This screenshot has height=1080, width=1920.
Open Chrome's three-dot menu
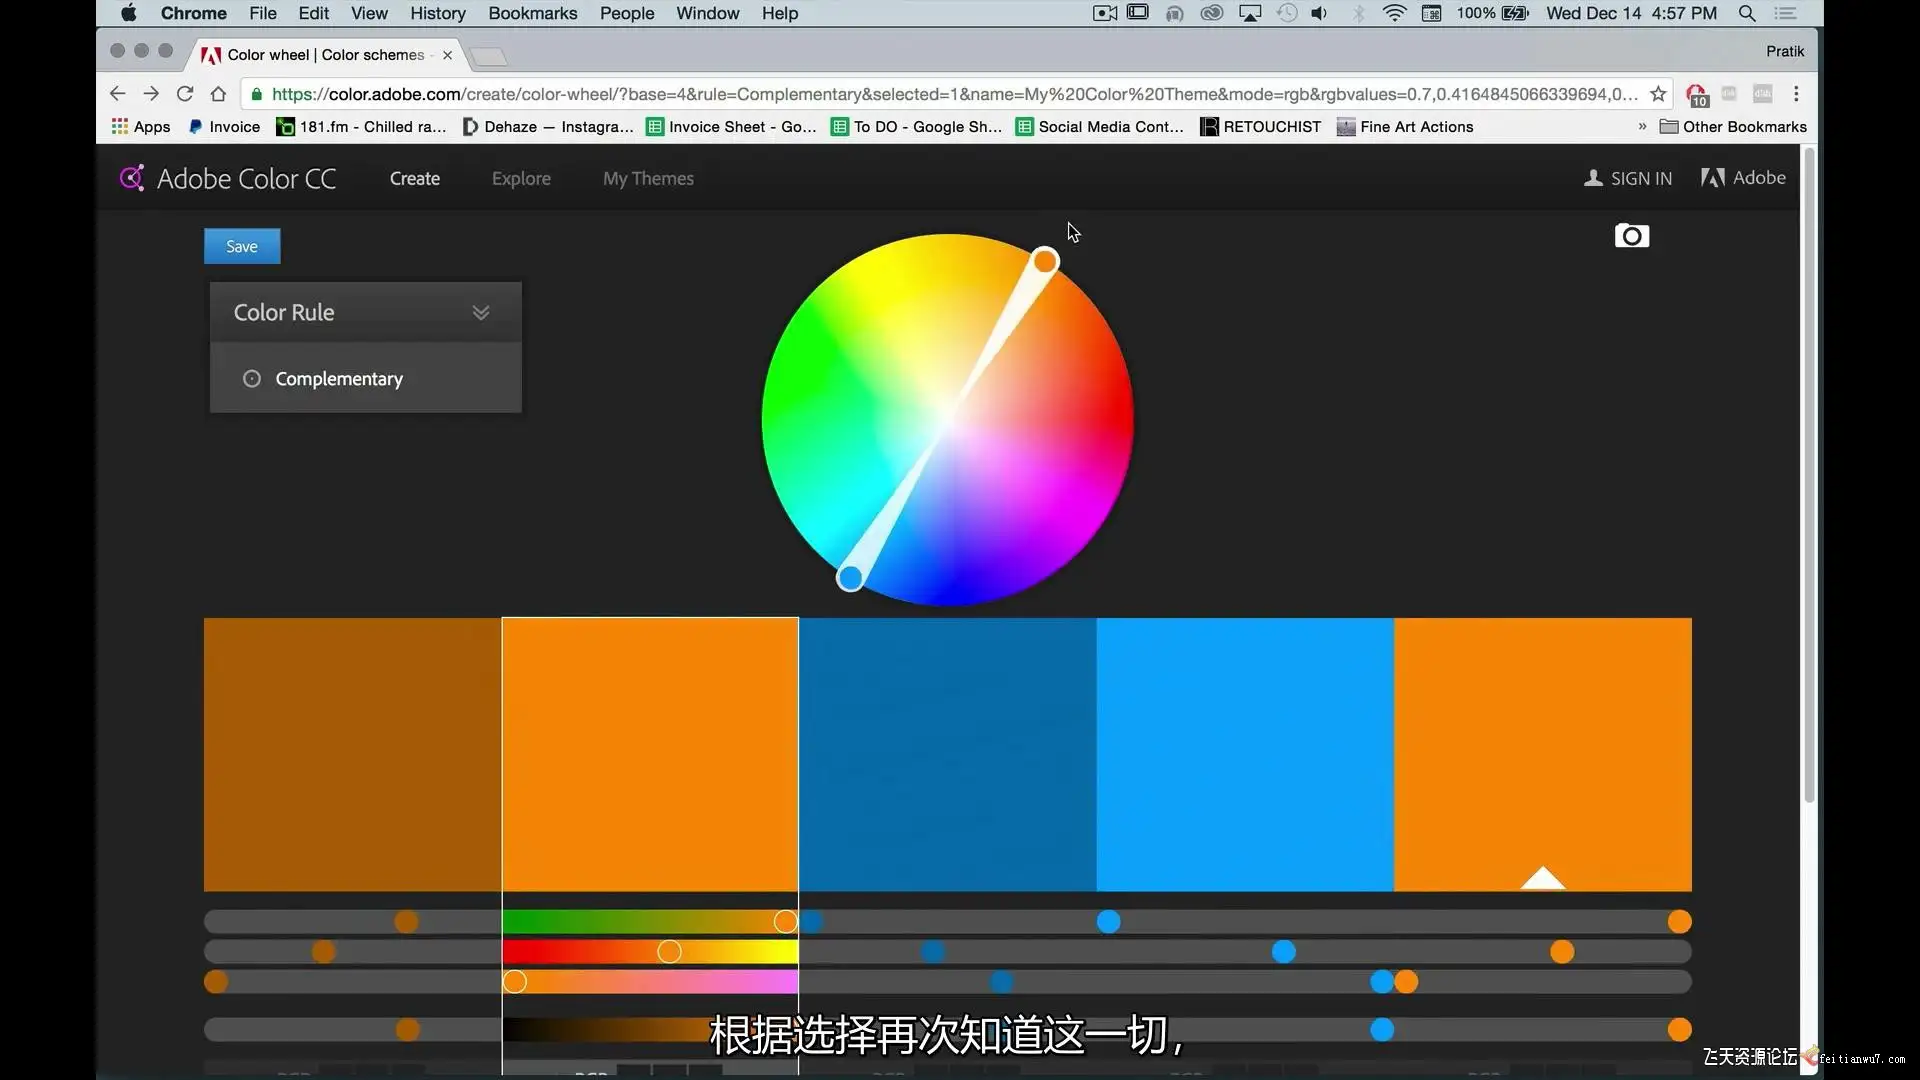coord(1796,94)
